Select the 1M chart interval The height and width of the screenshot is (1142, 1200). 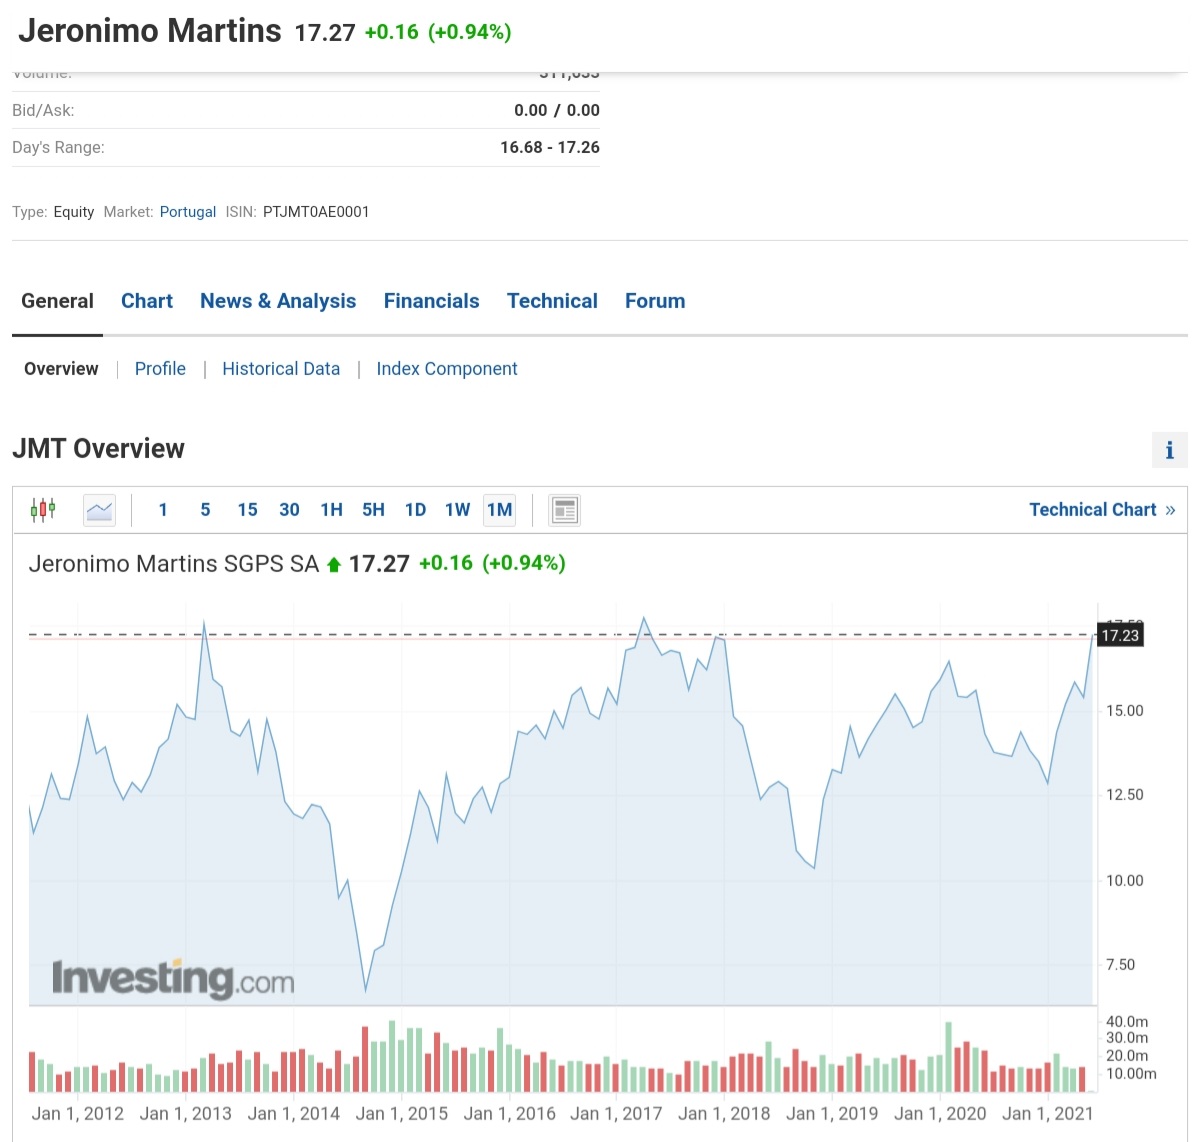click(x=499, y=510)
